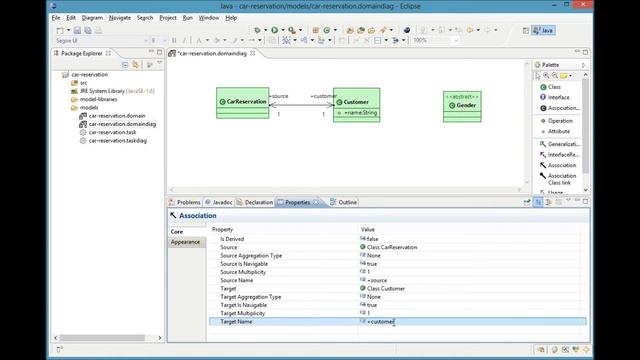Click the CarReservation class in the diagram
The image size is (640, 360).
pos(242,103)
